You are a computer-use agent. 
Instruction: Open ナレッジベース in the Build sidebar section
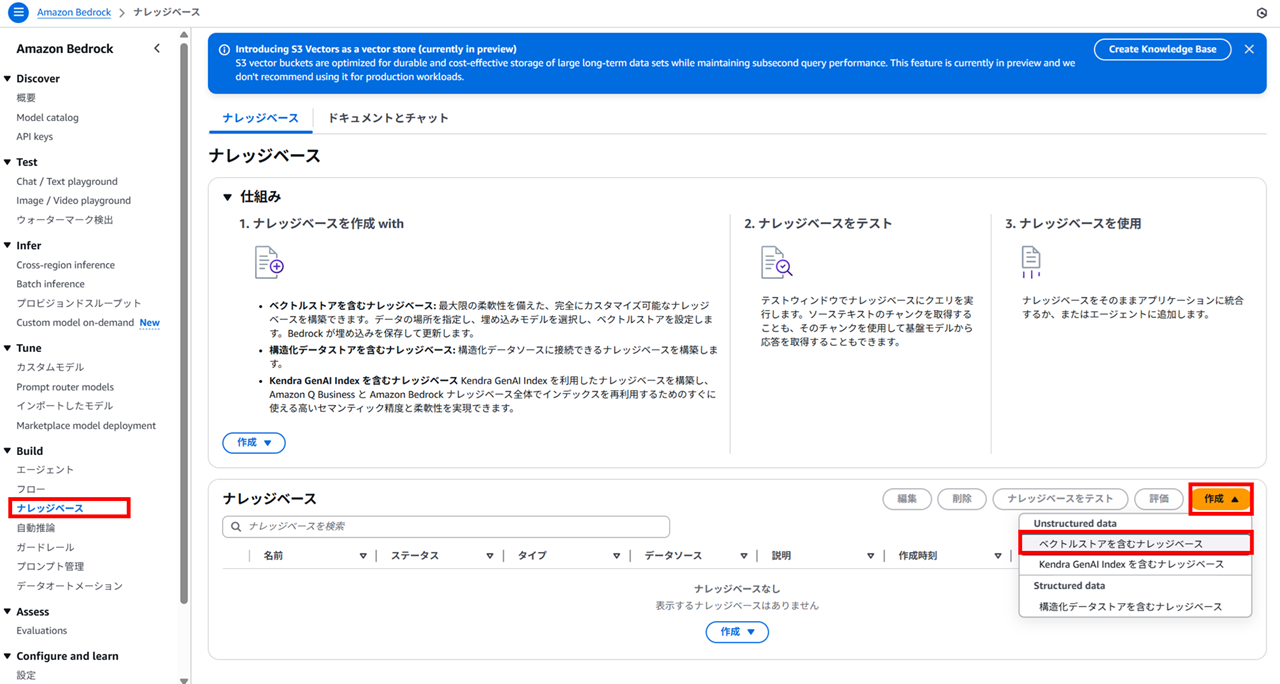pos(50,508)
